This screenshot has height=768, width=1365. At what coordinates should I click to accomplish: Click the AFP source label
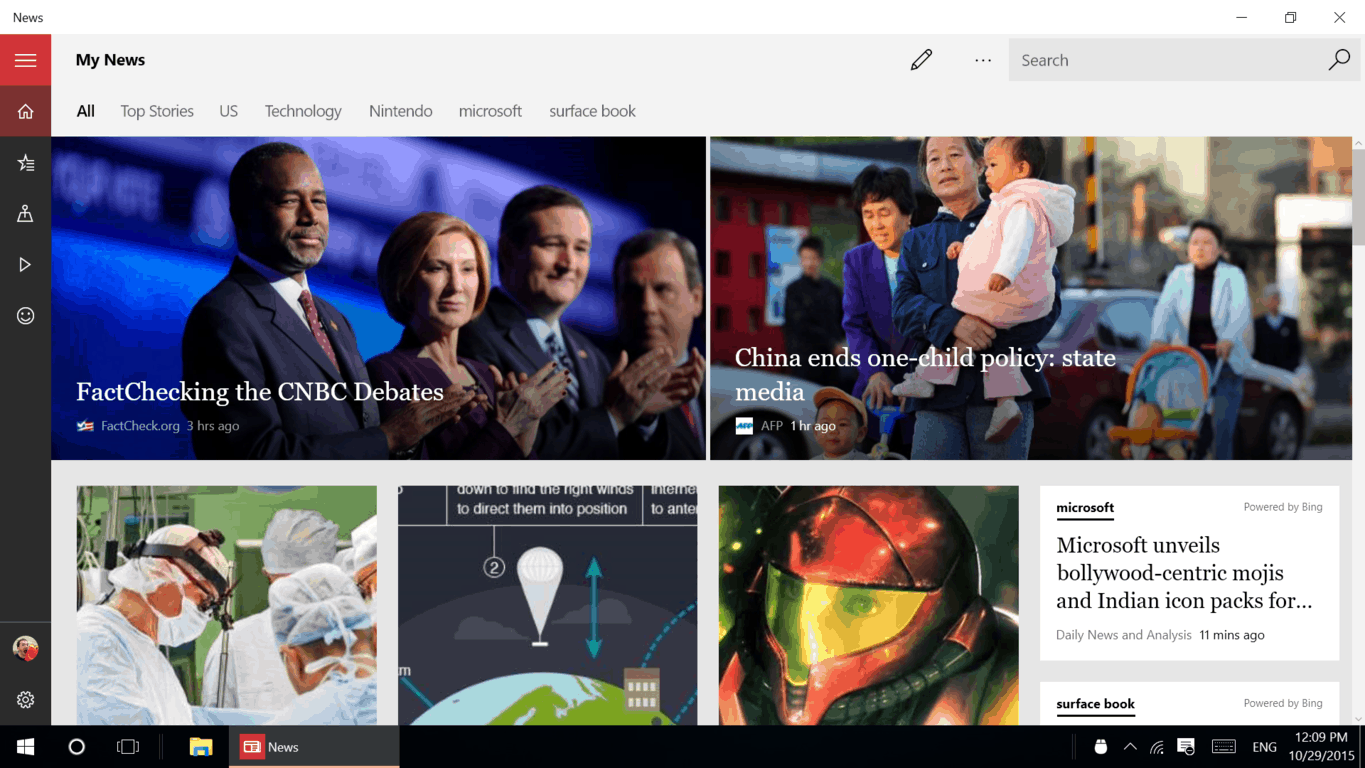[771, 426]
